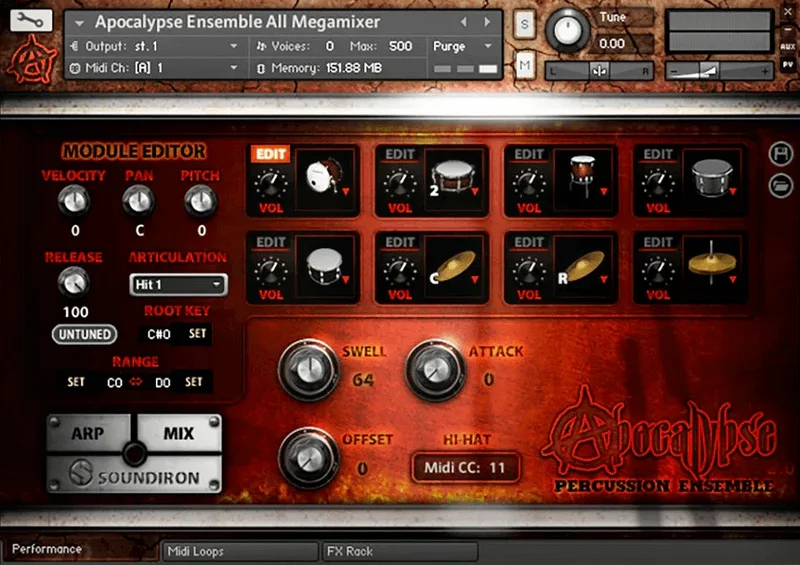This screenshot has height=565, width=800.
Task: Click the save preset floppy icon
Action: [x=781, y=154]
